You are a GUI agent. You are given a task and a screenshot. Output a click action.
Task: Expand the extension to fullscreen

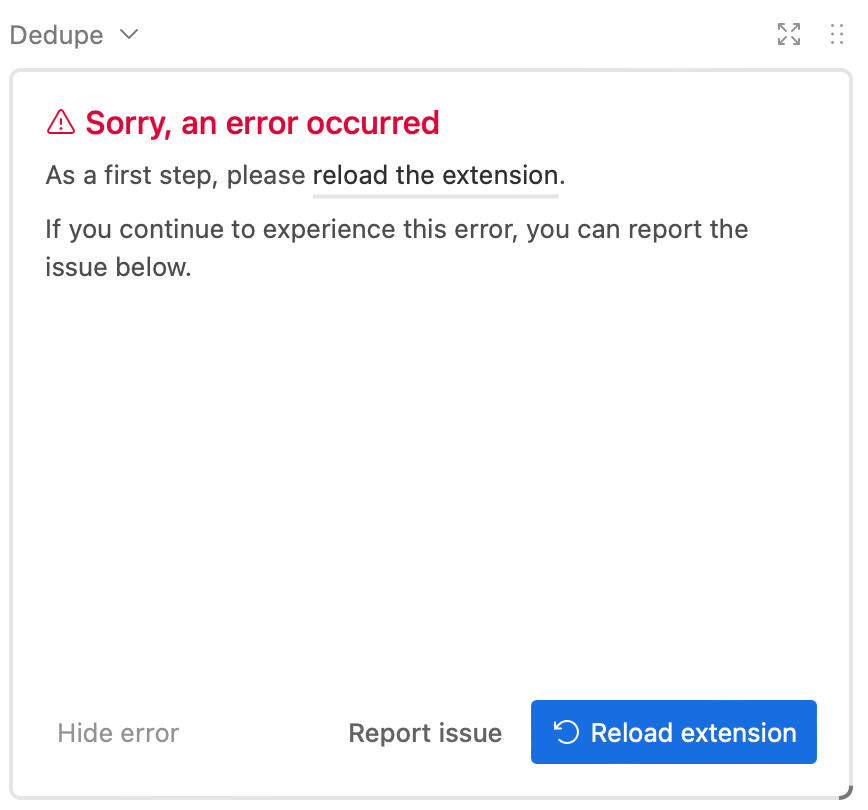tap(788, 34)
